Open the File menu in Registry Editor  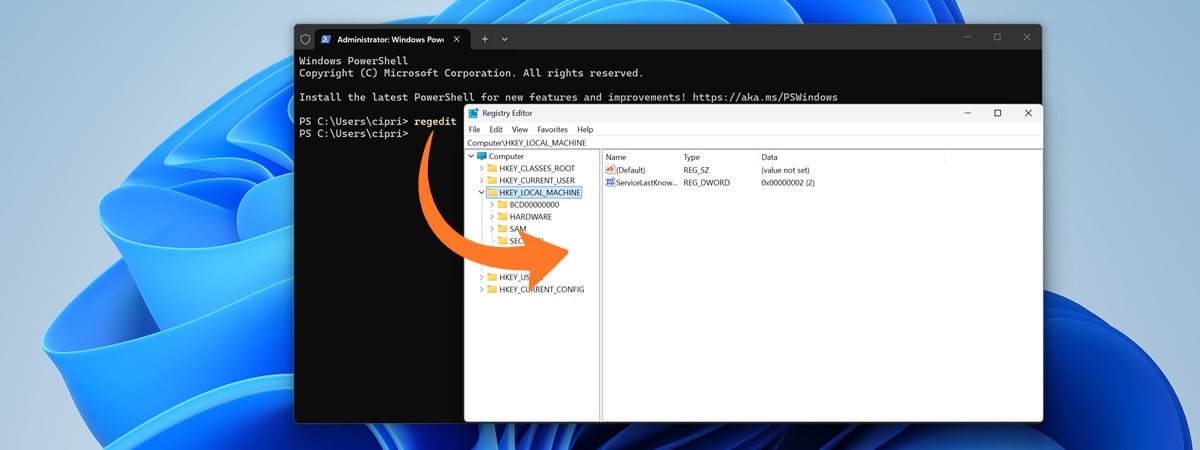click(x=474, y=129)
